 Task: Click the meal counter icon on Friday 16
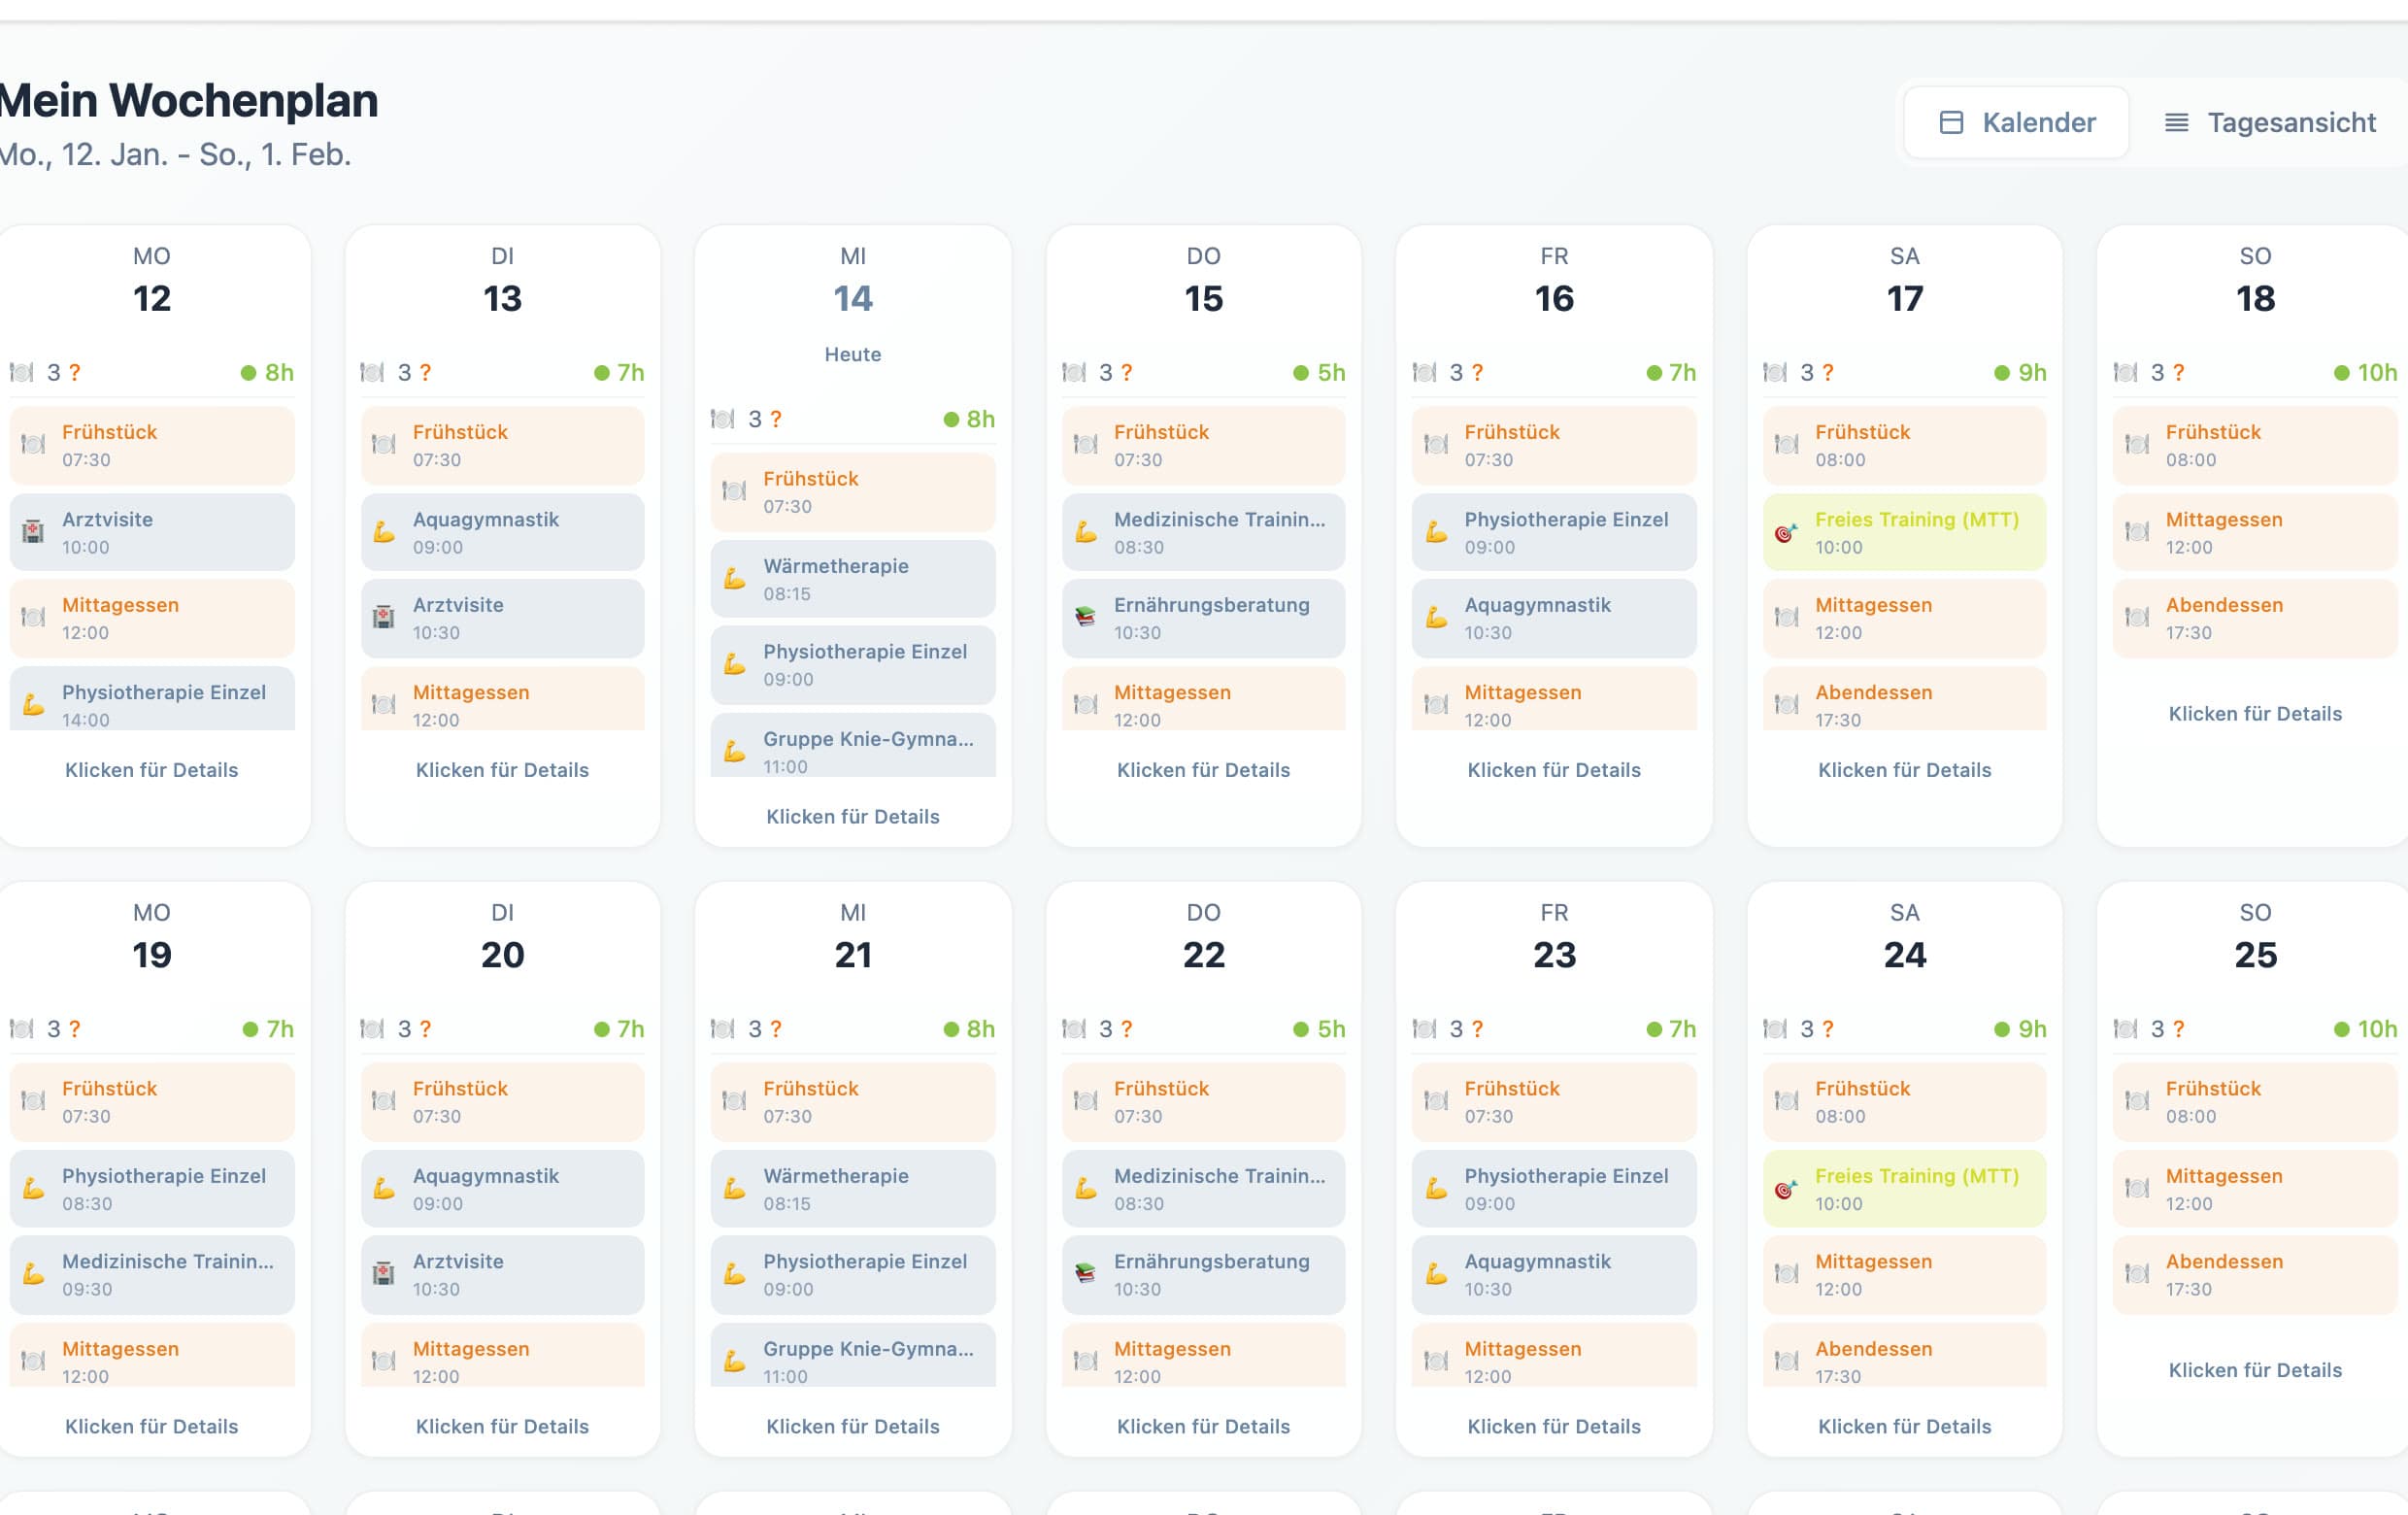1424,372
